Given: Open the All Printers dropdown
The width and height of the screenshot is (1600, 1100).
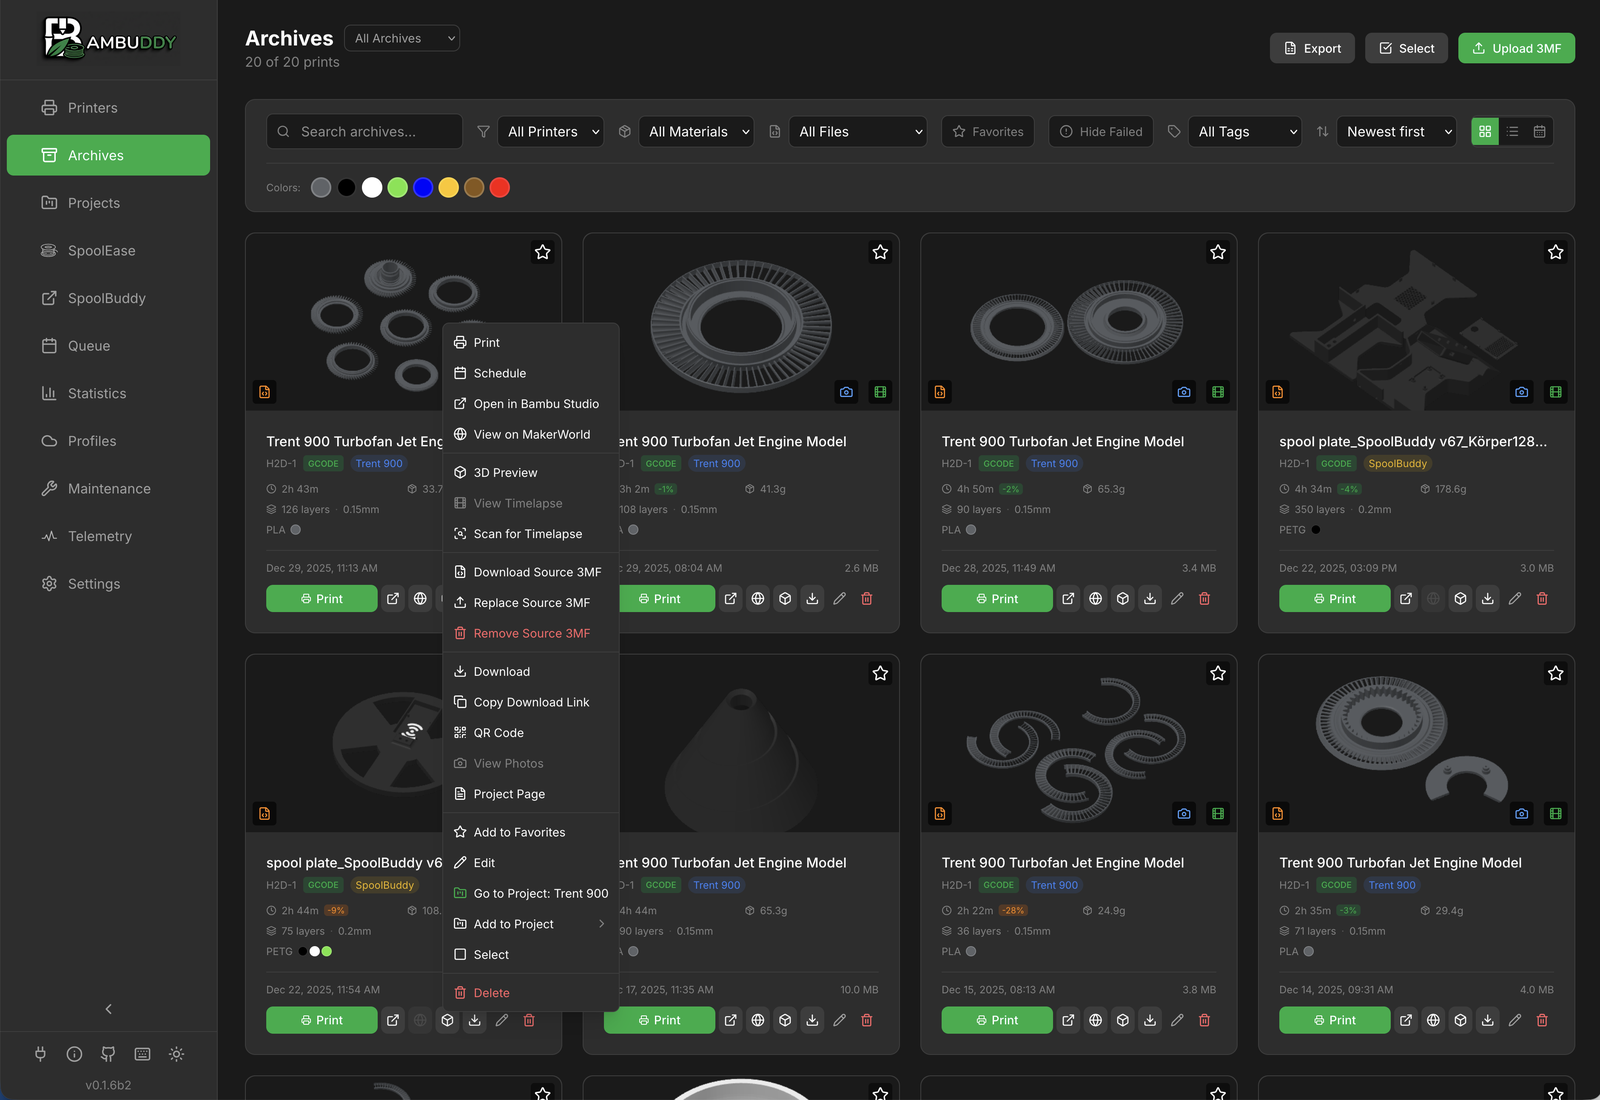Looking at the screenshot, I should pos(550,131).
